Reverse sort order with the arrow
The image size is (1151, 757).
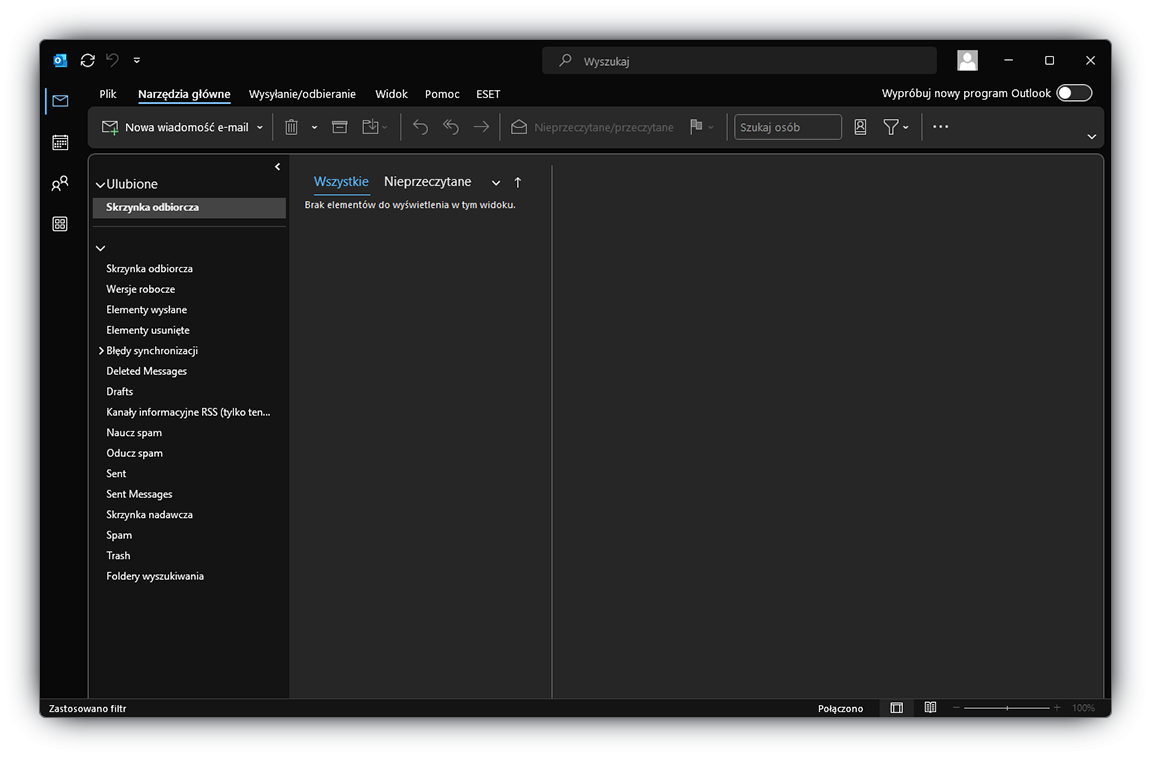point(518,183)
